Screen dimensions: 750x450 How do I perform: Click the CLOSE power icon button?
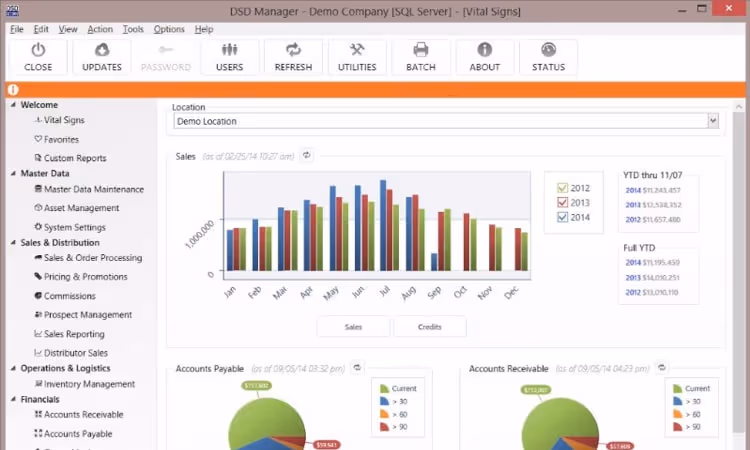[x=38, y=57]
